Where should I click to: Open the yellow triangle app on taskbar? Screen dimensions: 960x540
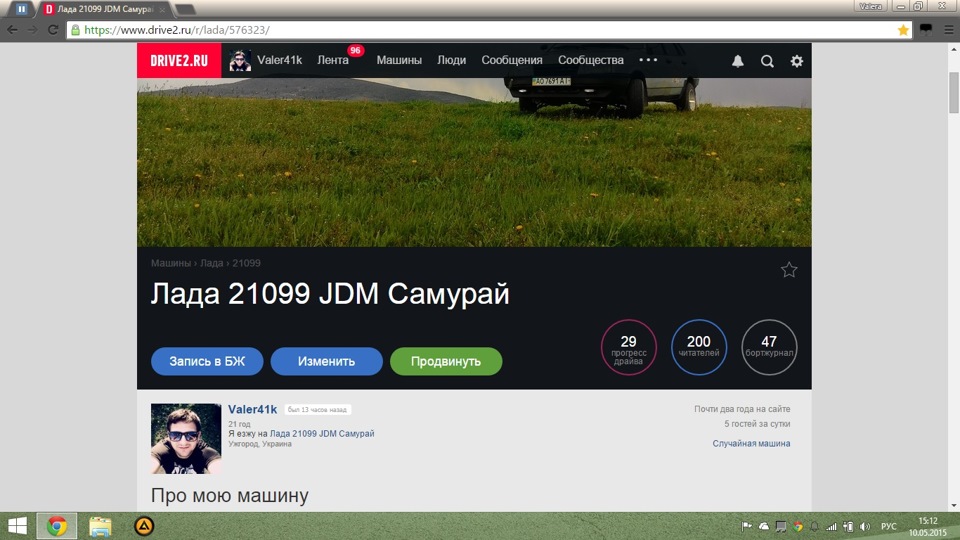coord(144,526)
